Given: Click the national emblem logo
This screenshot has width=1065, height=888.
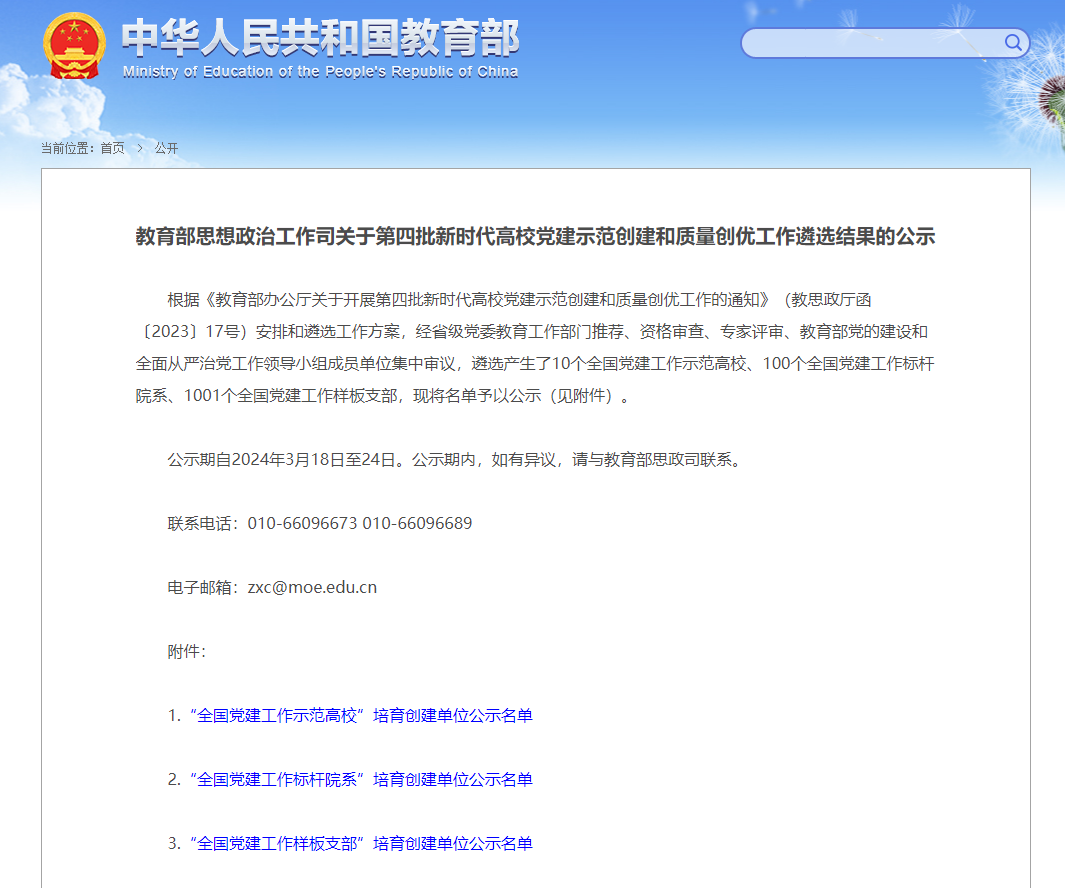Looking at the screenshot, I should (x=74, y=46).
